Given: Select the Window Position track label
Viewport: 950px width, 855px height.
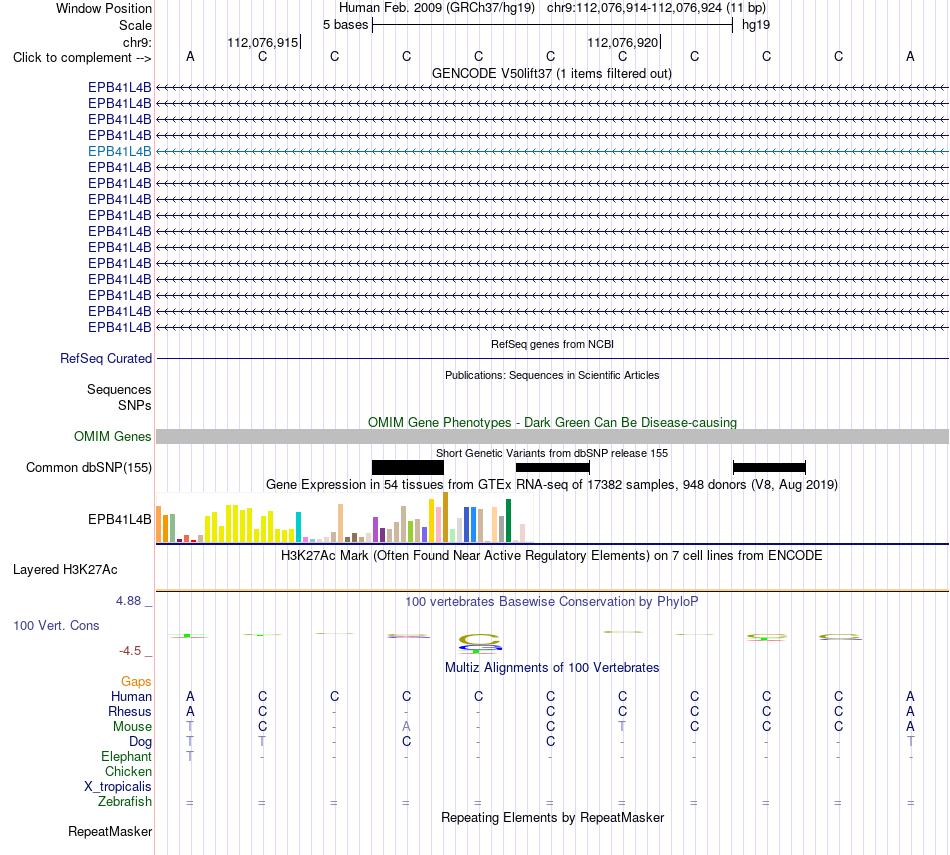Looking at the screenshot, I should (x=104, y=8).
